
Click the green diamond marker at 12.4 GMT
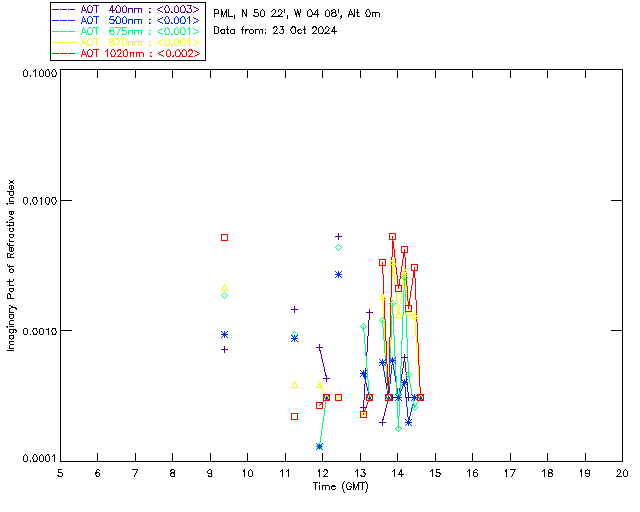(x=338, y=248)
